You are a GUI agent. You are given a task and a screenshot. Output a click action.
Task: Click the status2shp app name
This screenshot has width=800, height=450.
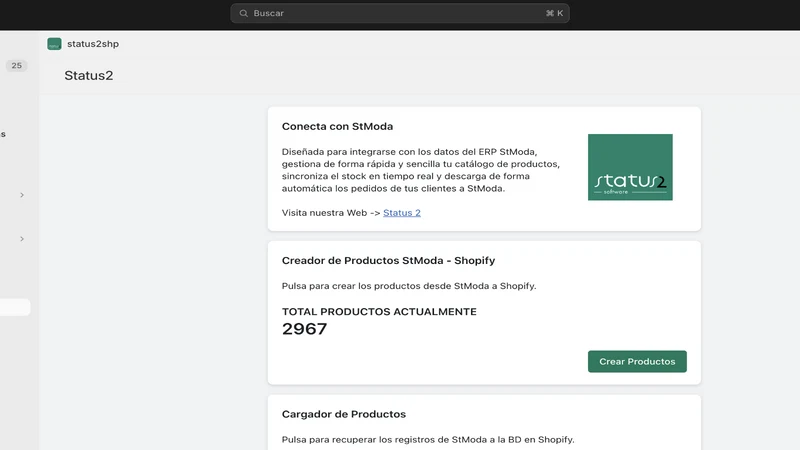click(93, 44)
